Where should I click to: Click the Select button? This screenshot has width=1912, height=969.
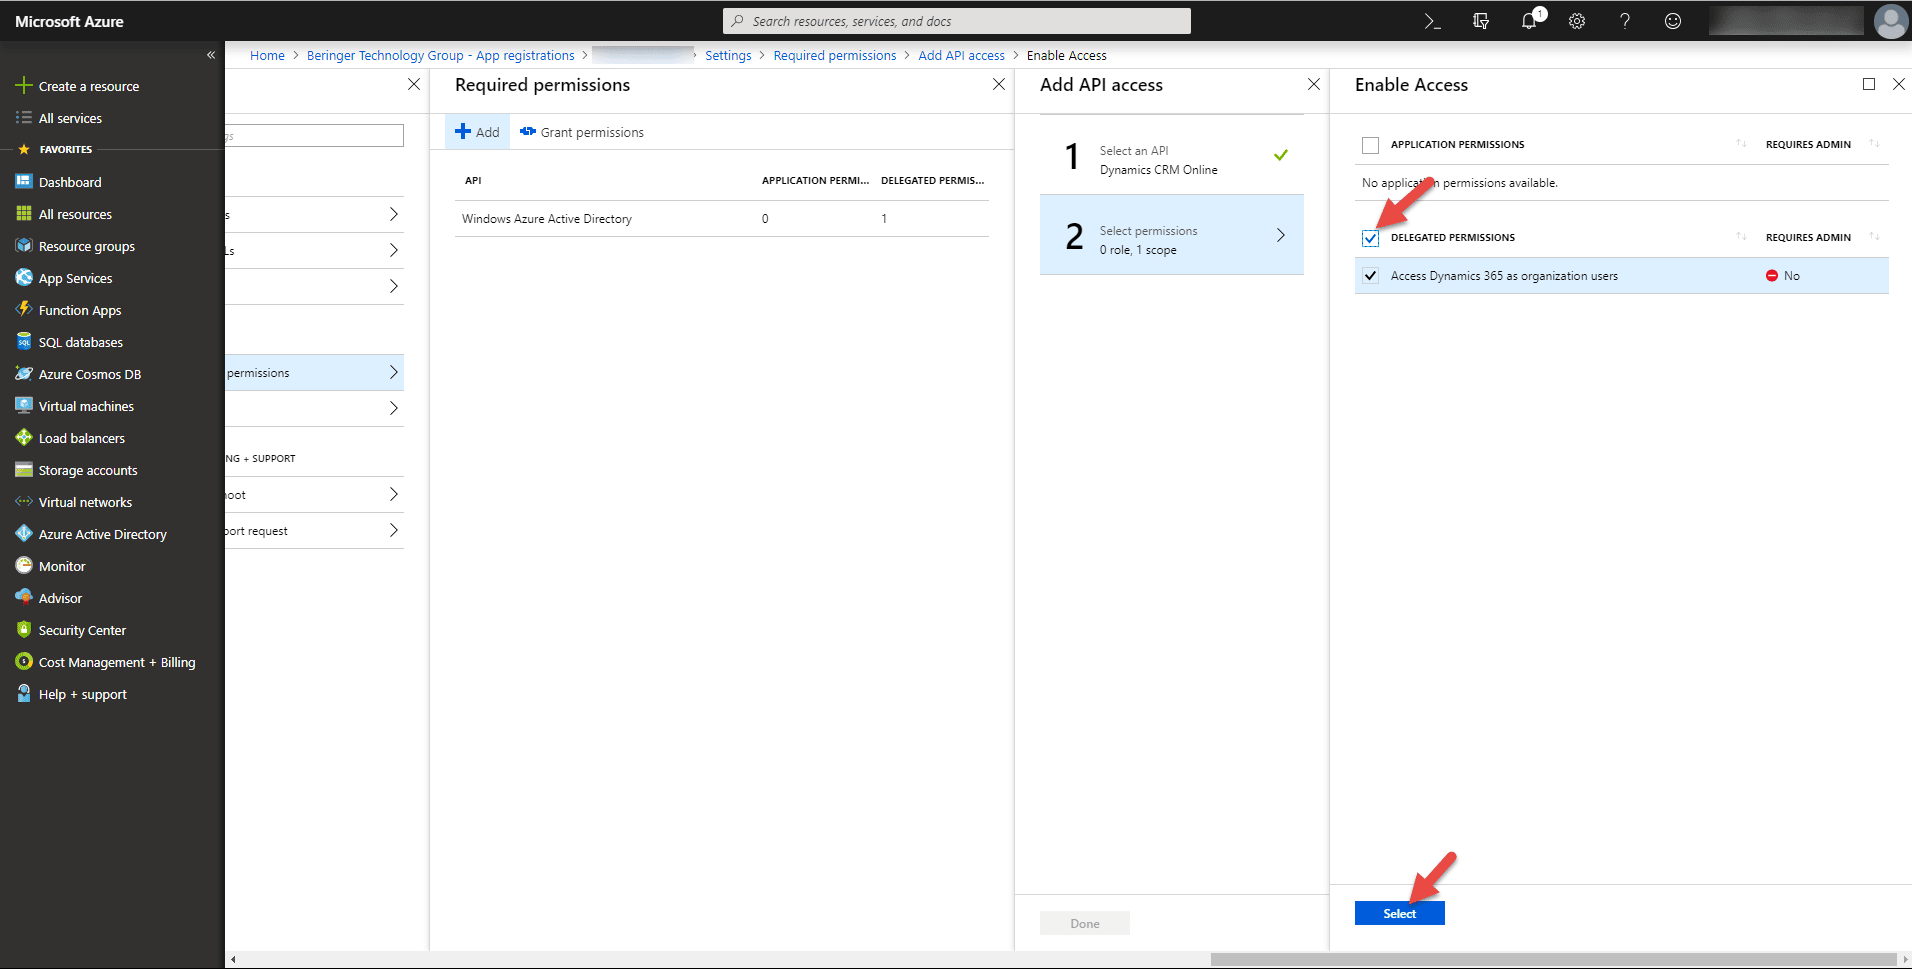pyautogui.click(x=1399, y=913)
